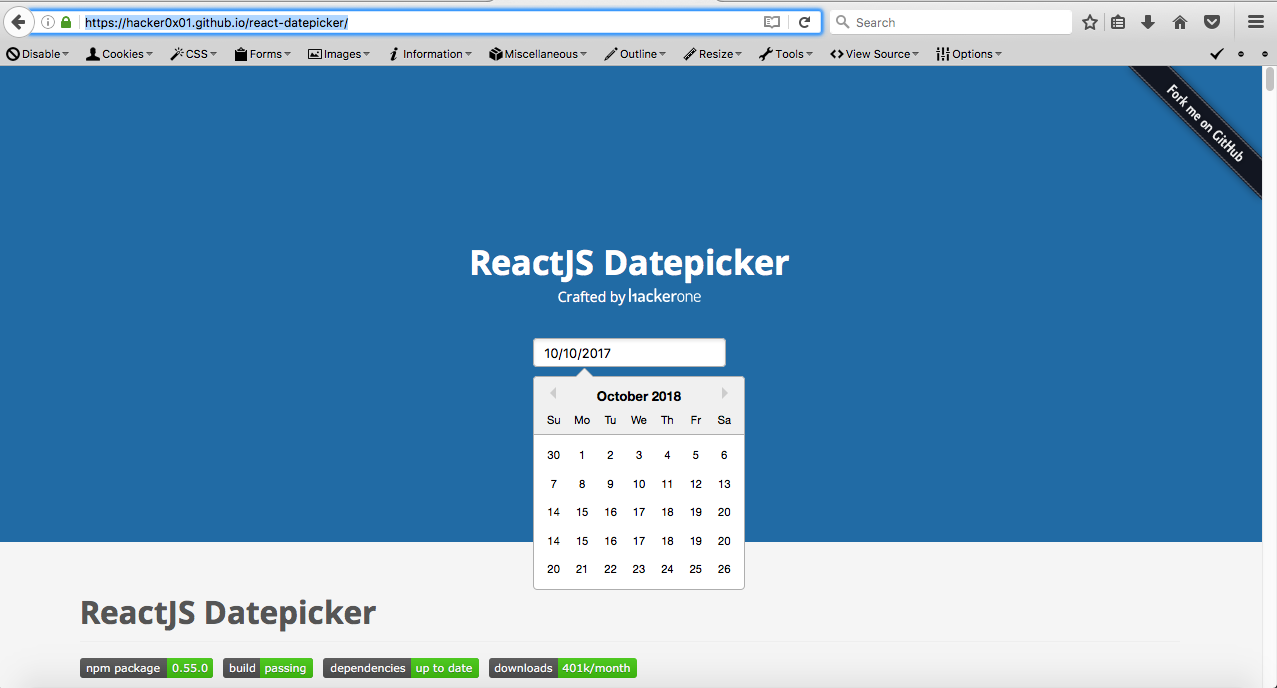Image resolution: width=1277 pixels, height=688 pixels.
Task: Select day 26 in the calendar
Action: coord(724,569)
